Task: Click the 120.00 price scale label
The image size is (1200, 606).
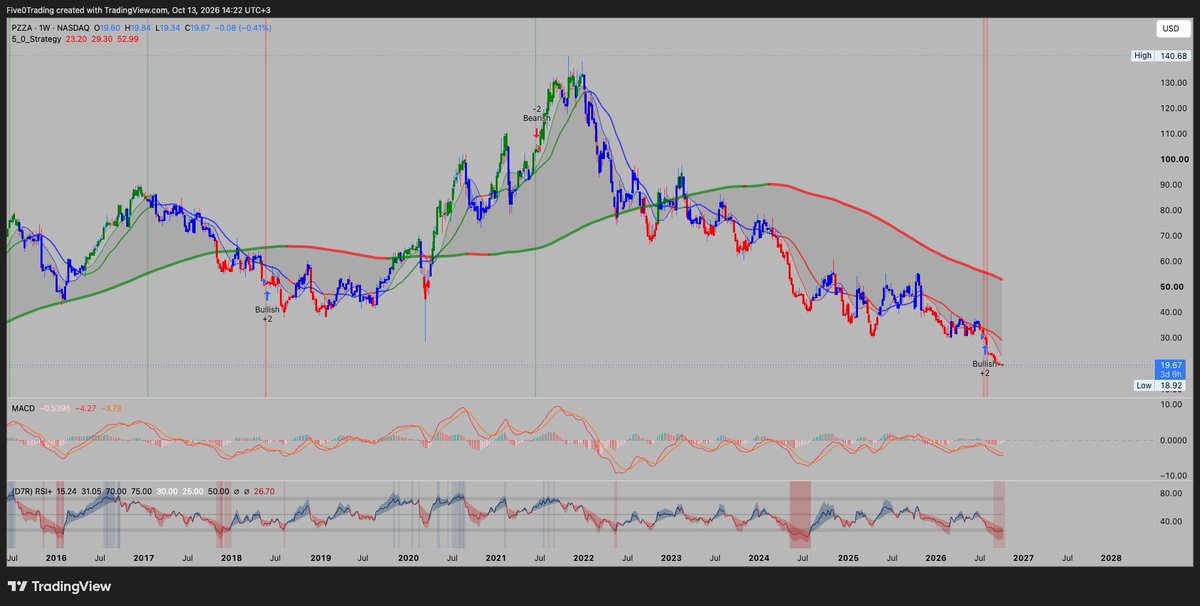Action: click(1174, 108)
